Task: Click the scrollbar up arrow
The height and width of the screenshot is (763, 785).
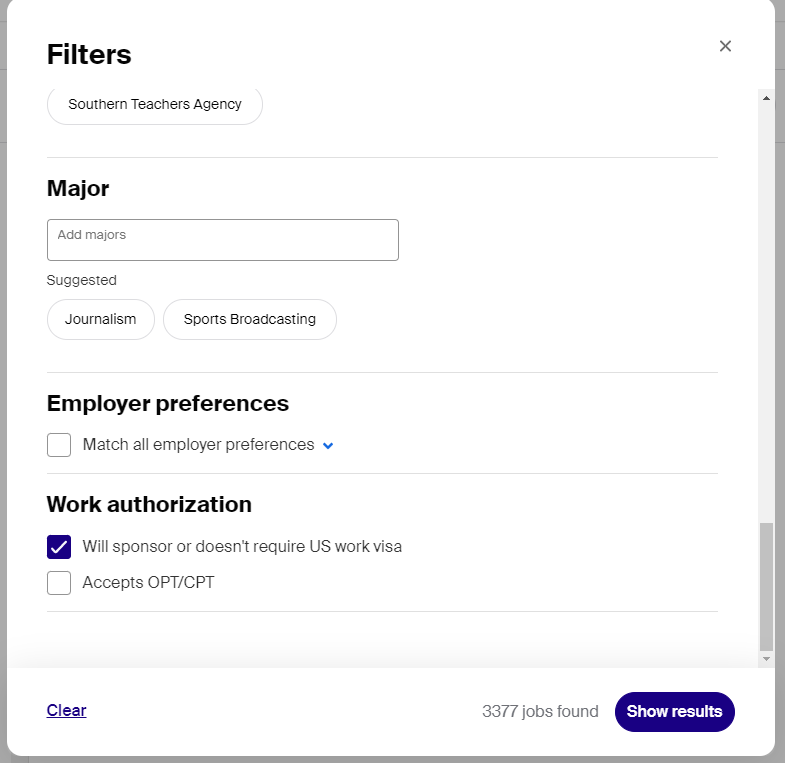Action: click(x=766, y=98)
